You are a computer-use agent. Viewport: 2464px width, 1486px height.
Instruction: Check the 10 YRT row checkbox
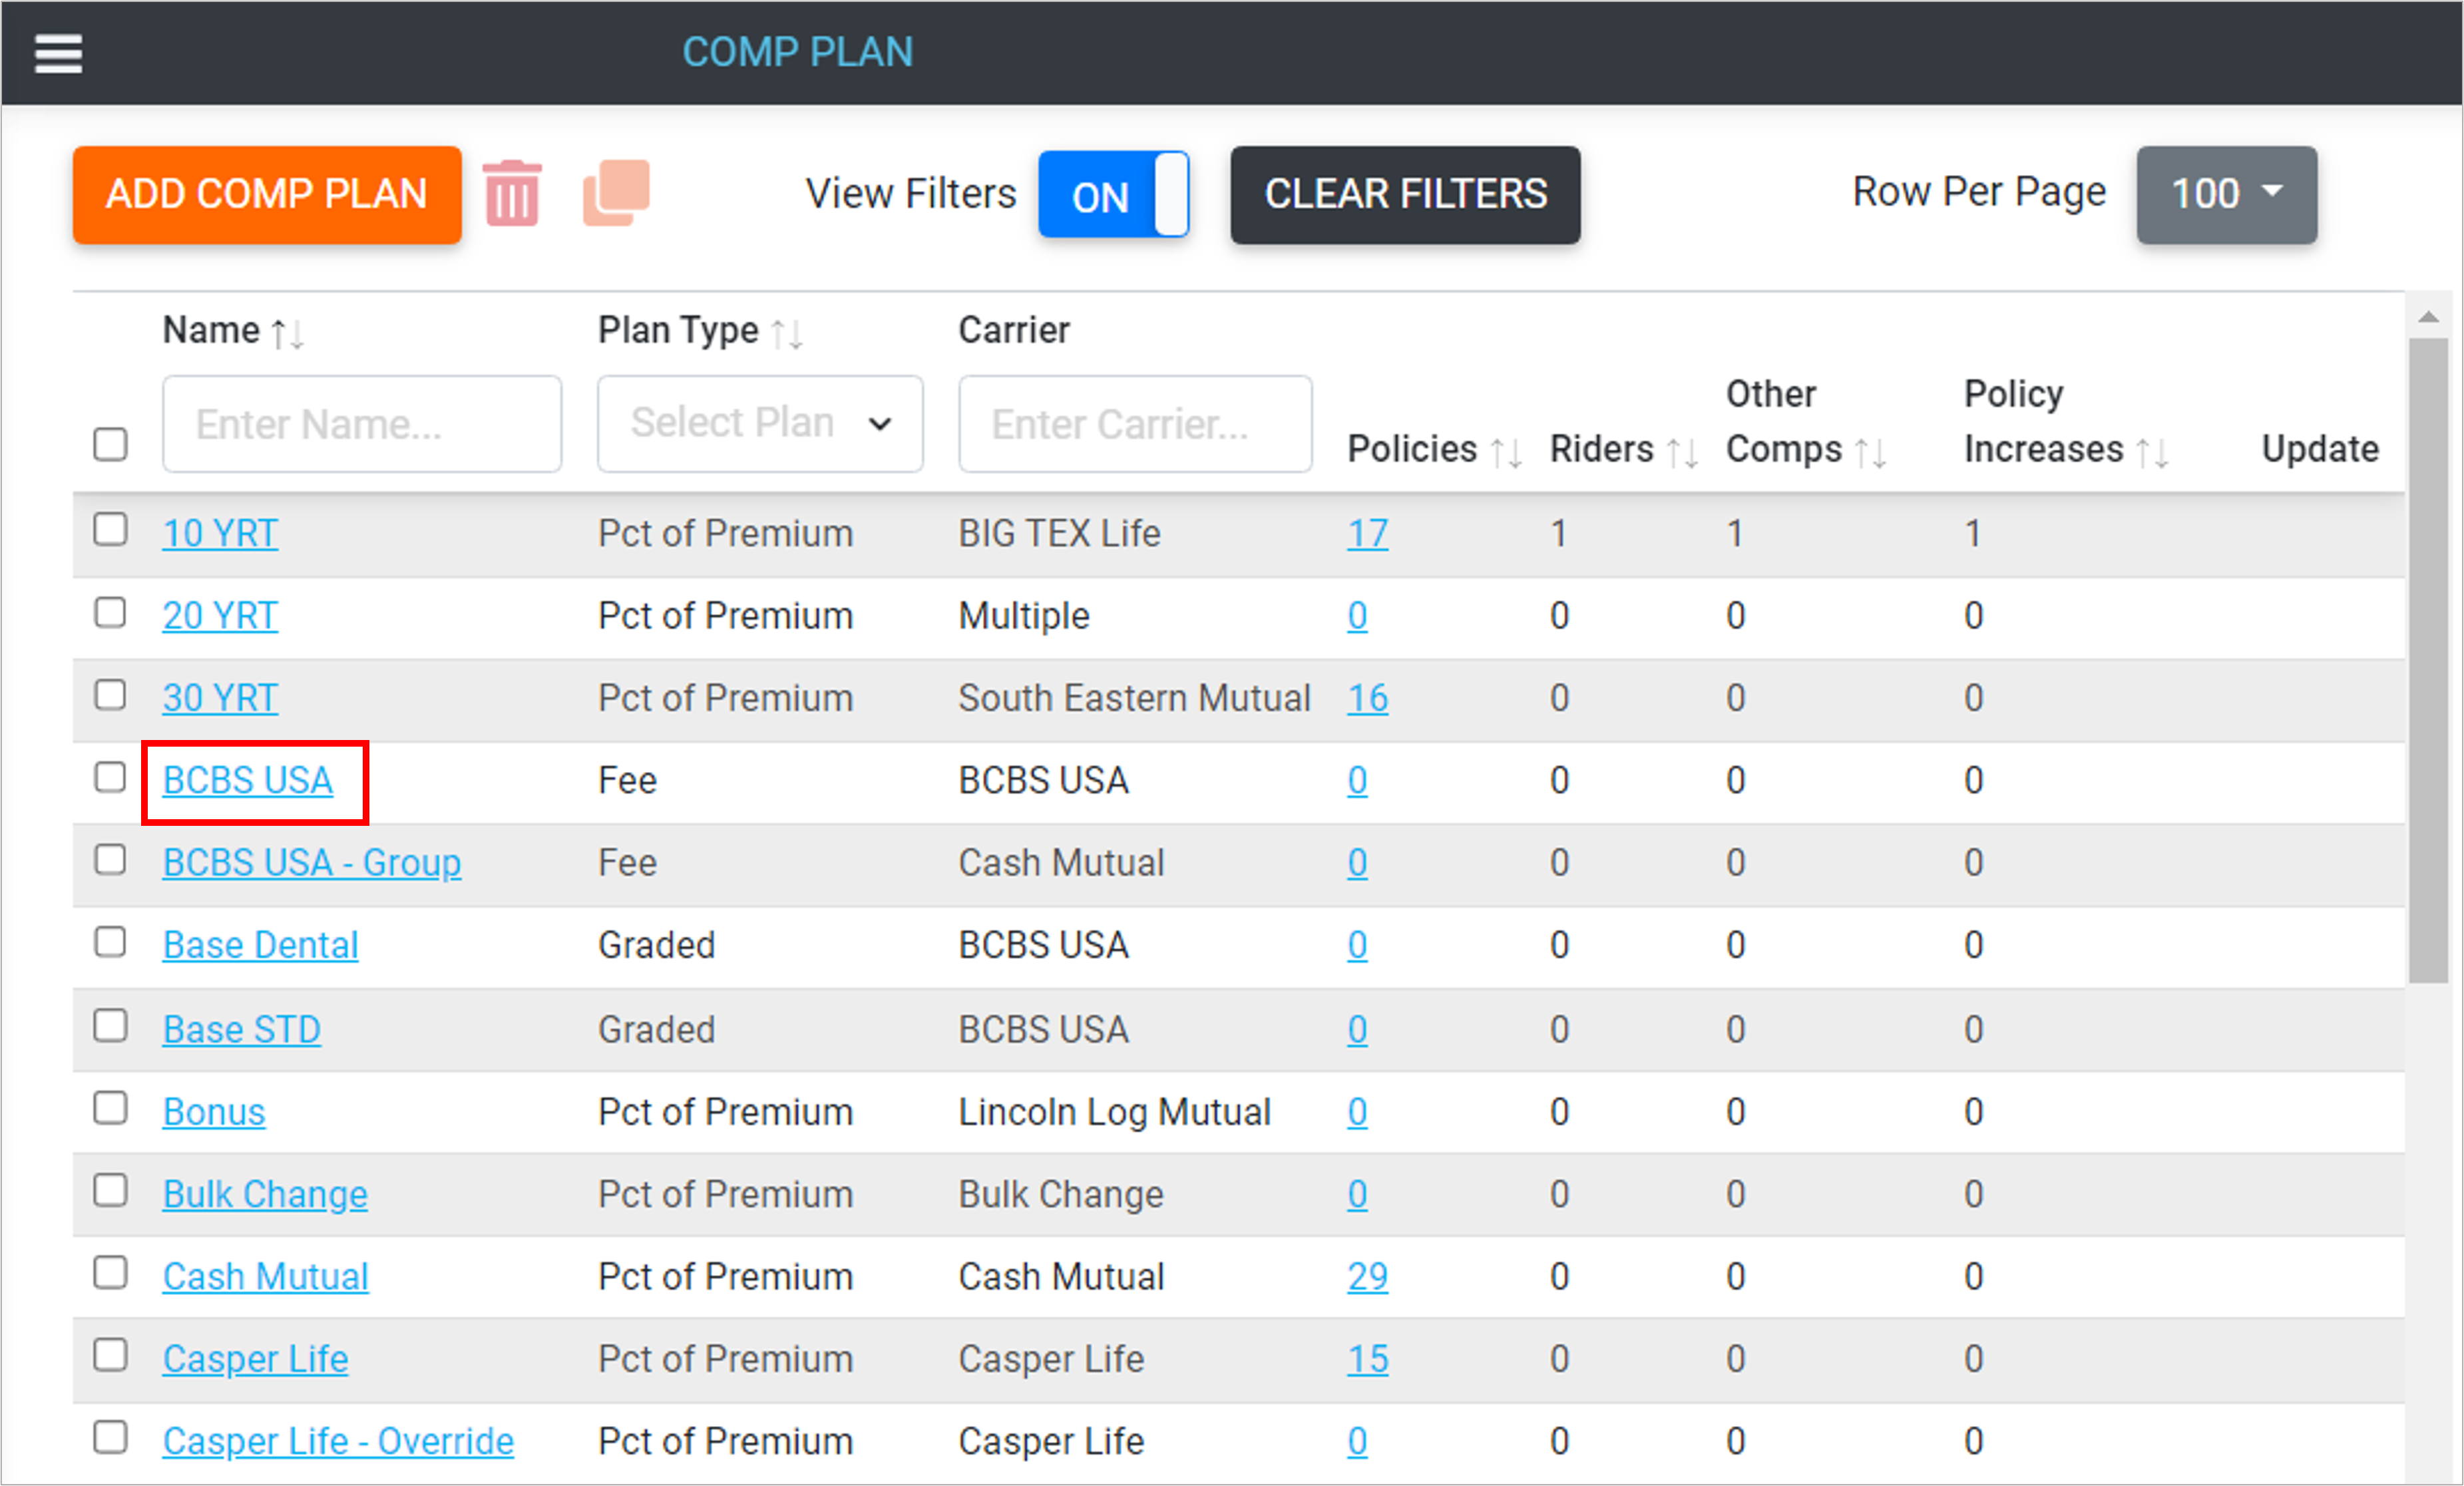(111, 530)
